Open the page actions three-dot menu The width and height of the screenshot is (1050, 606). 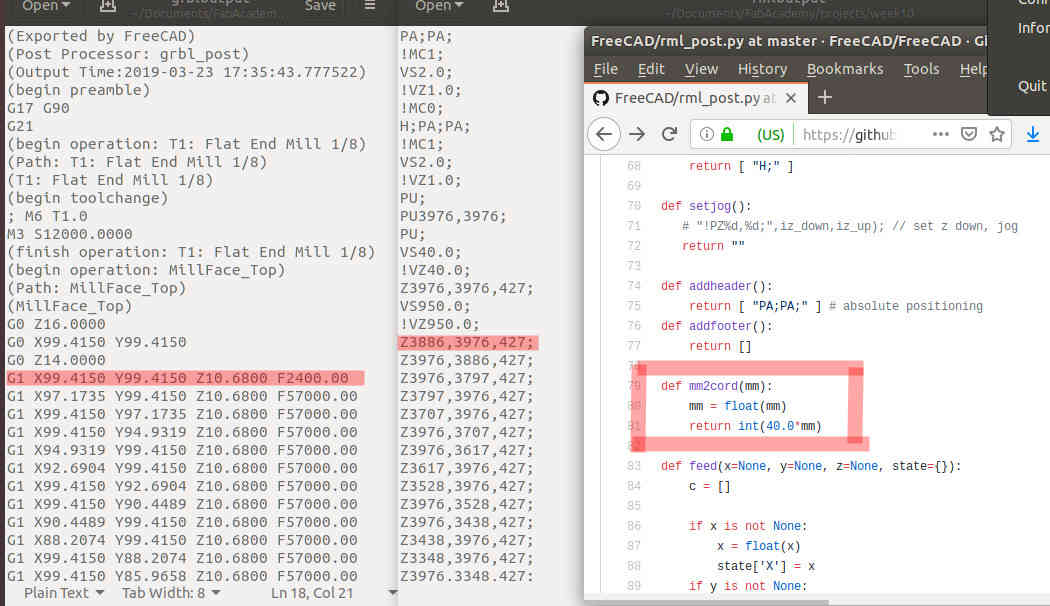940,135
